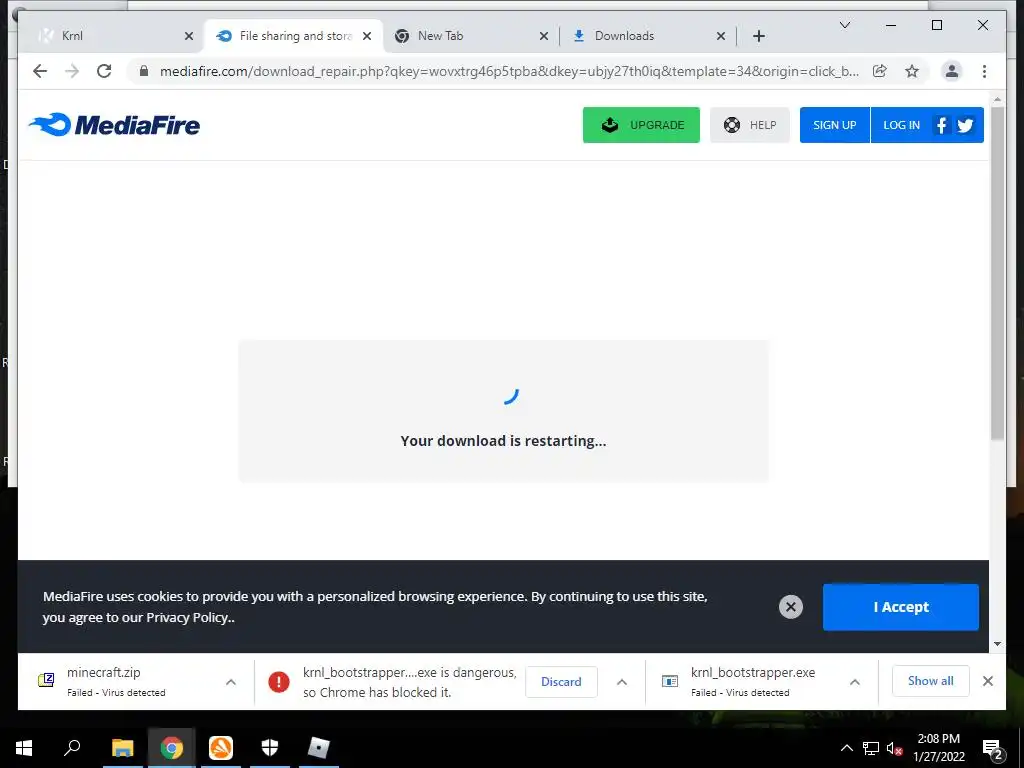The width and height of the screenshot is (1024, 768).
Task: Click the scrollbar down arrow
Action: point(997,643)
